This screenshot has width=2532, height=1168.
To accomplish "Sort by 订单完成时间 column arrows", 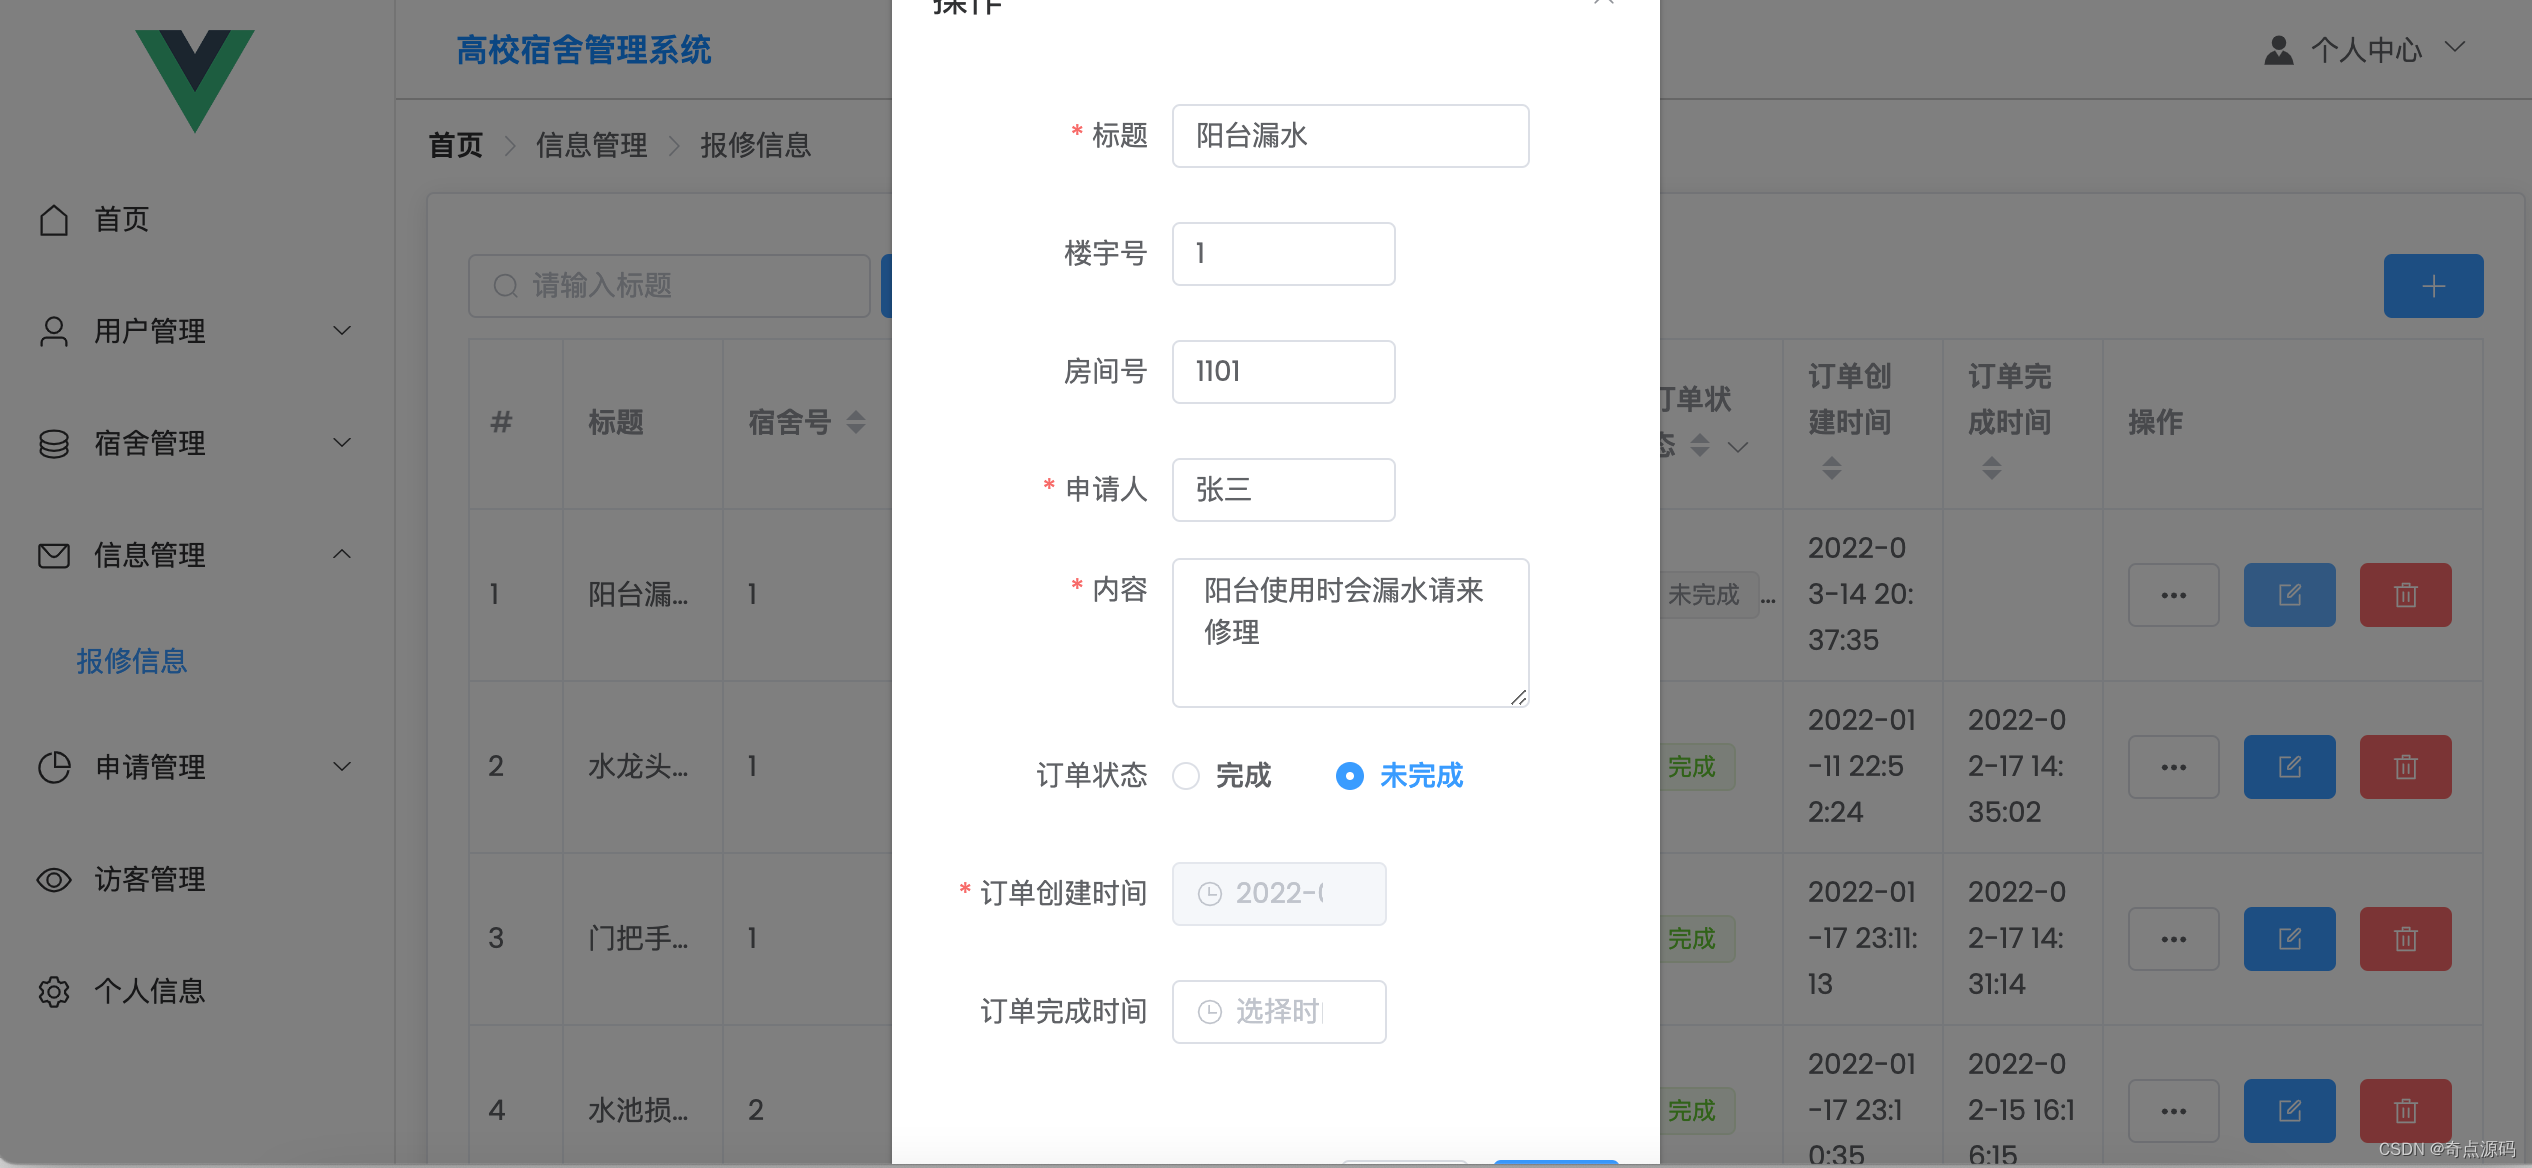I will [1991, 468].
